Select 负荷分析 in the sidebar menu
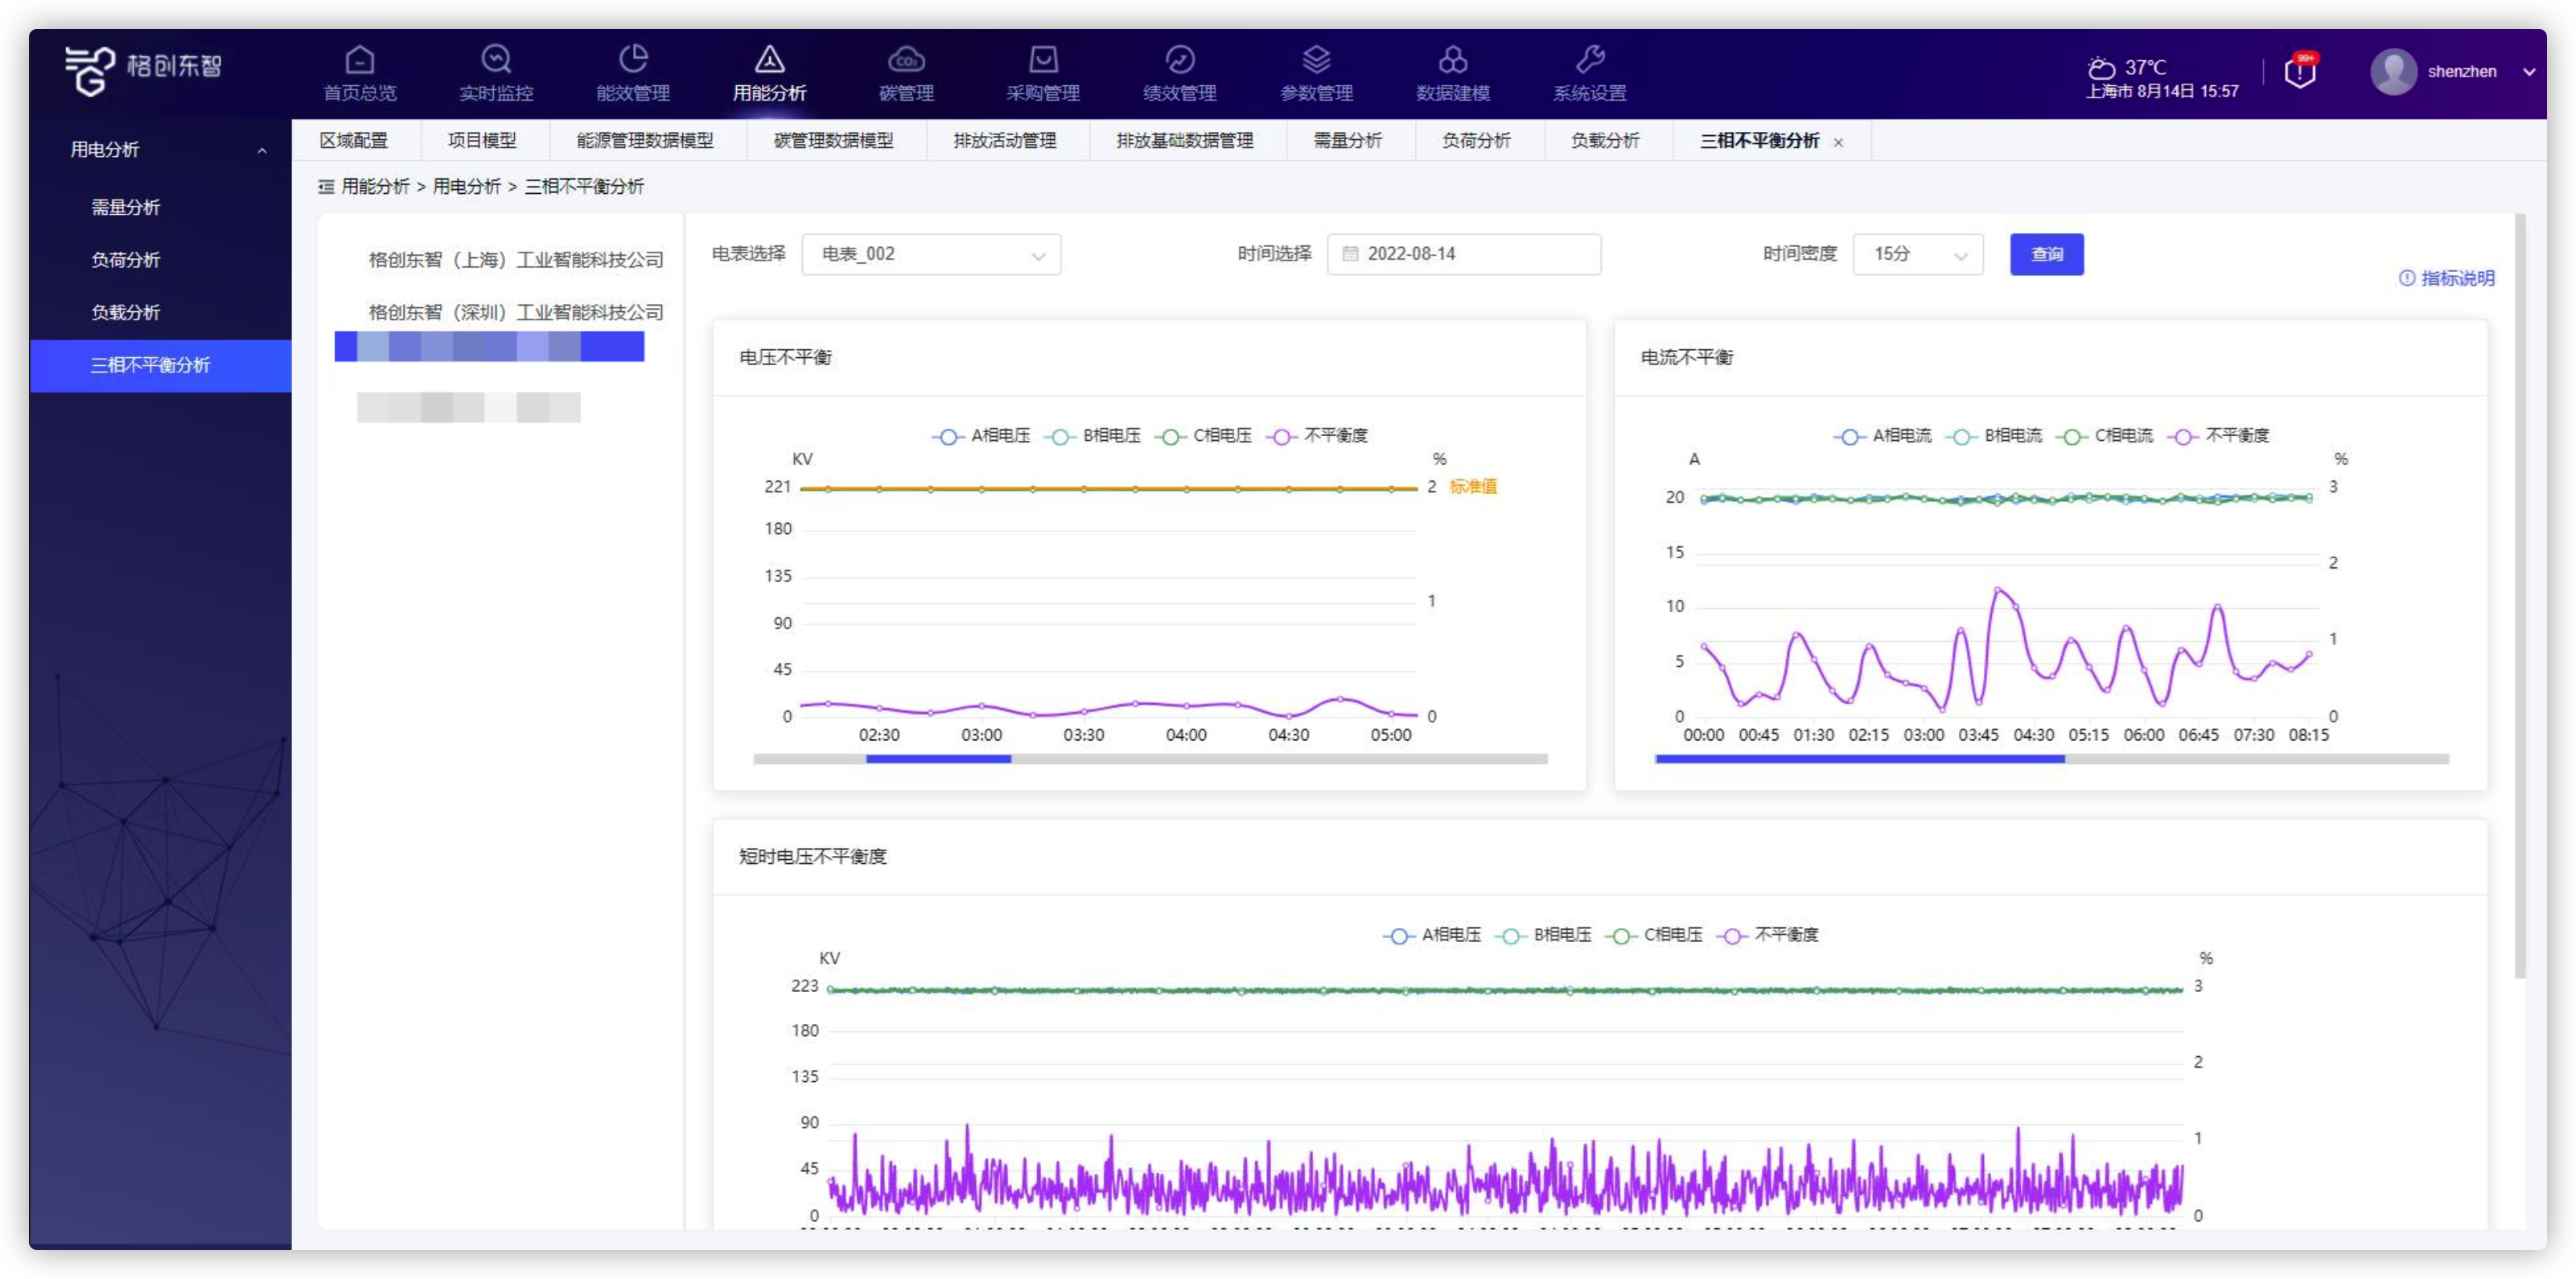 126,260
